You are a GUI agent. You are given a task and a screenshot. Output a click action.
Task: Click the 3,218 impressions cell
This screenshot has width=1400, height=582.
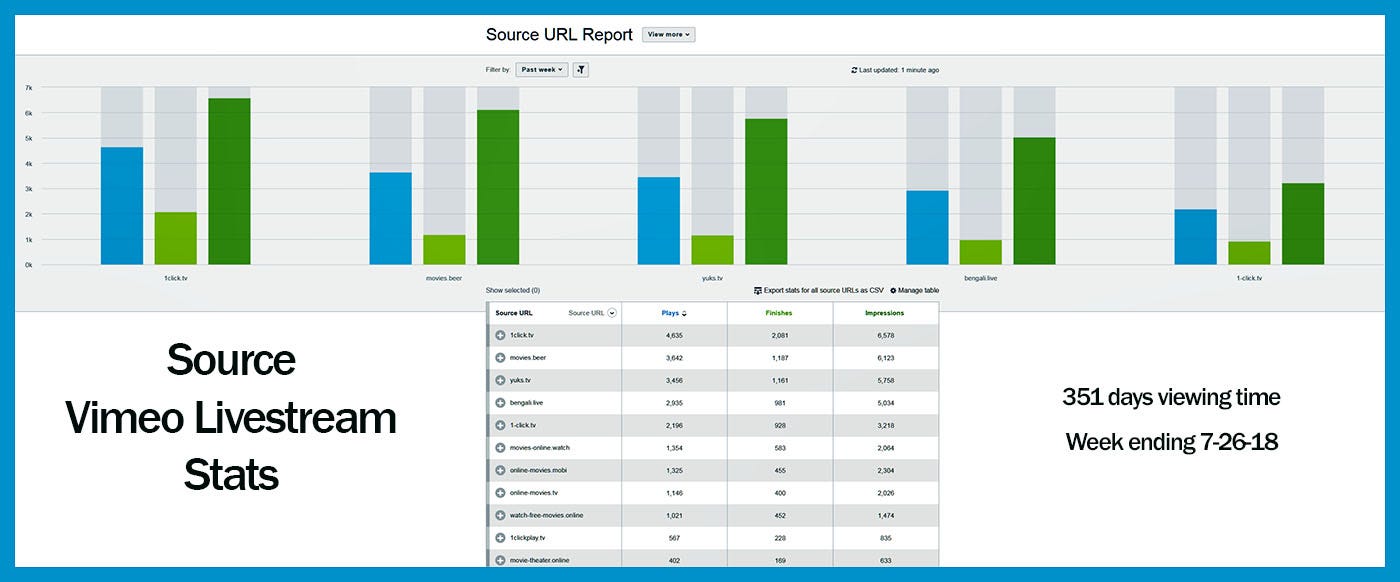coord(885,425)
